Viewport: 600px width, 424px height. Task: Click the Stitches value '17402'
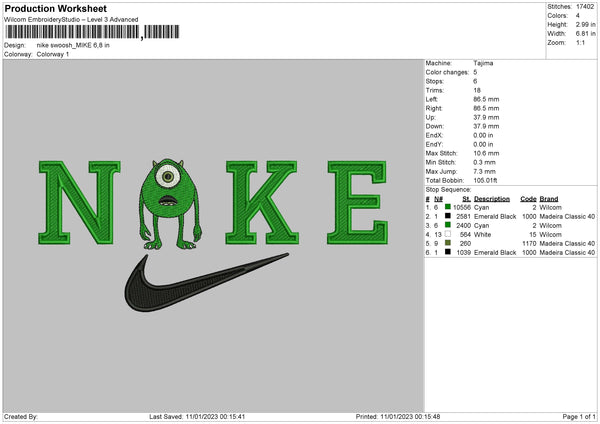click(x=585, y=7)
